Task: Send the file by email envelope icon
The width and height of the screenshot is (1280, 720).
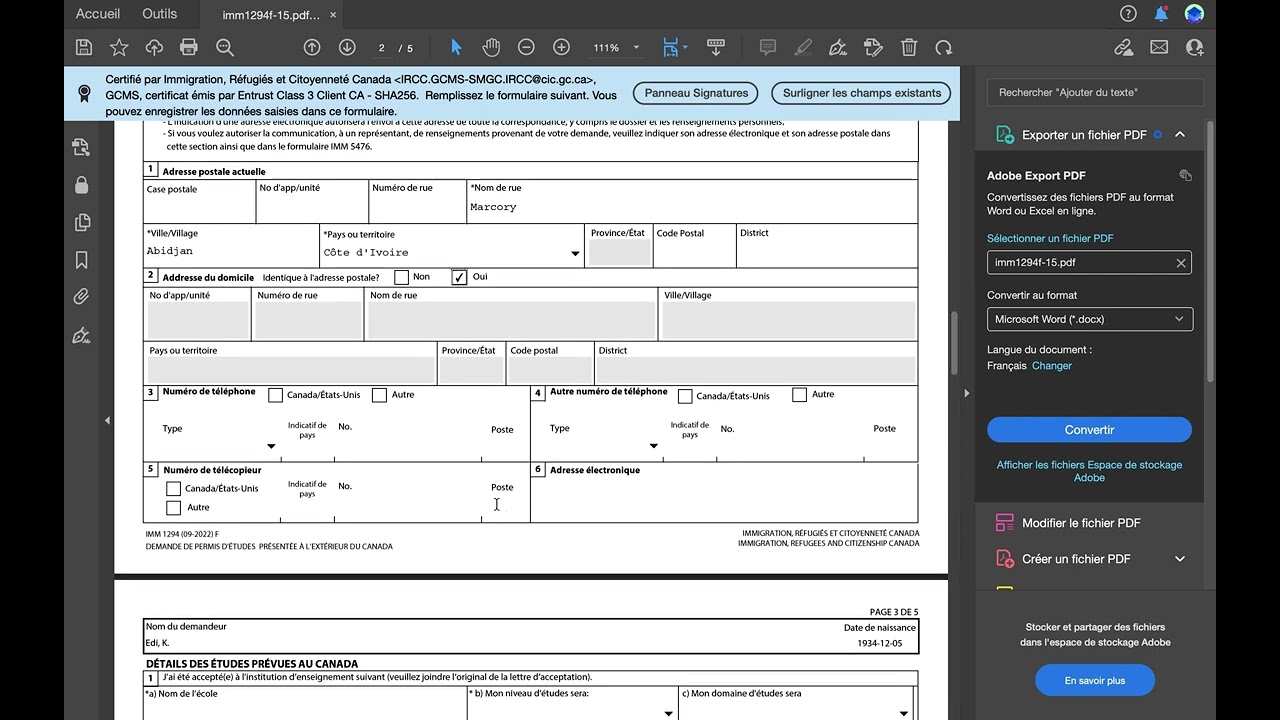Action: (x=1159, y=47)
